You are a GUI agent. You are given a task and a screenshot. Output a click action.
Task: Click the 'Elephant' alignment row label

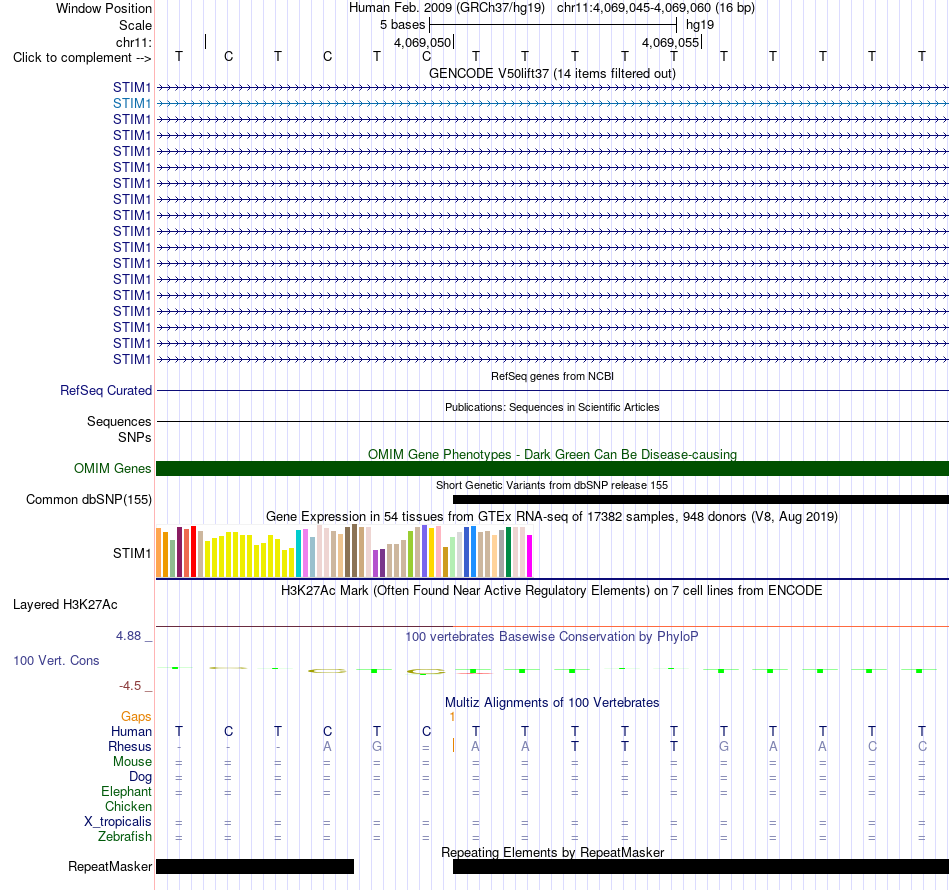tap(126, 792)
